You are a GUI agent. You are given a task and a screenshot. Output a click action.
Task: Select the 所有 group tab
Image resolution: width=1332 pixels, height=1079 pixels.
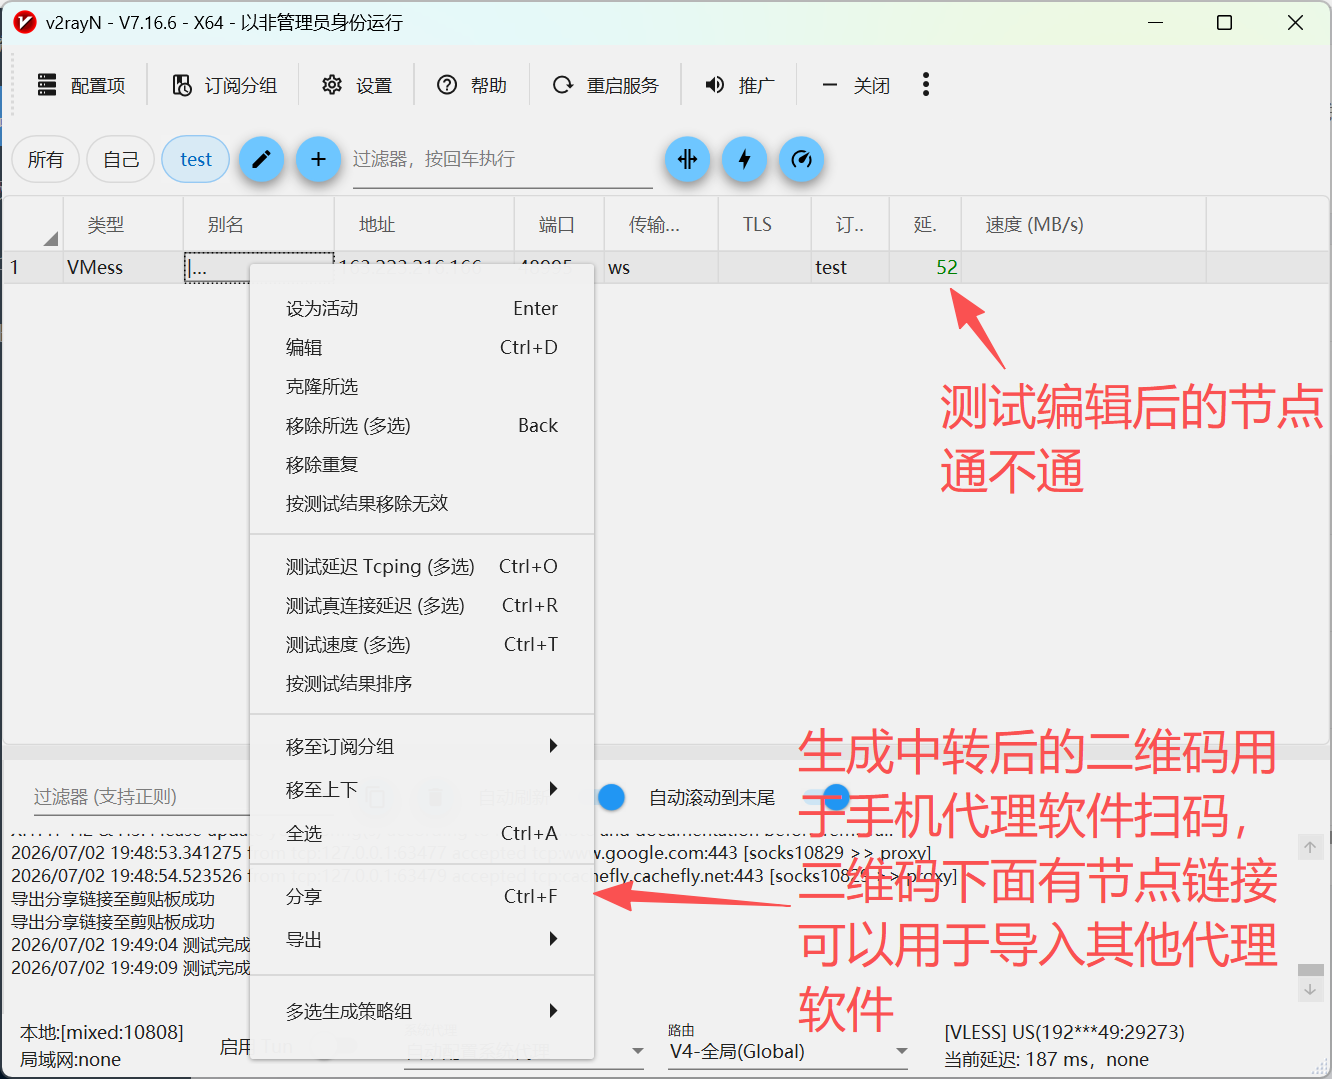coord(45,159)
